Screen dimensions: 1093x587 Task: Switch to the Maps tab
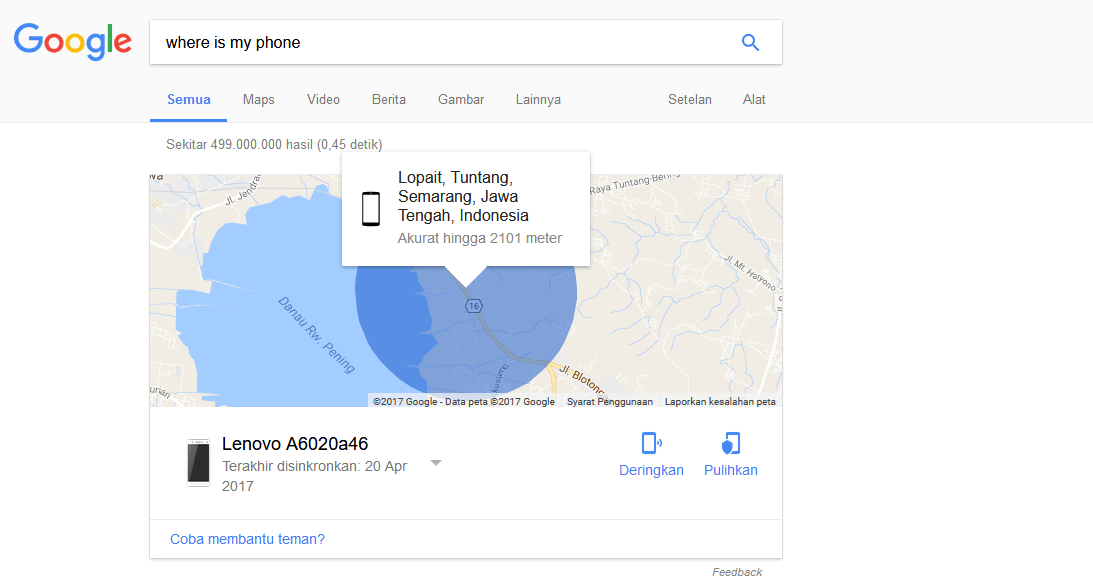coord(259,100)
